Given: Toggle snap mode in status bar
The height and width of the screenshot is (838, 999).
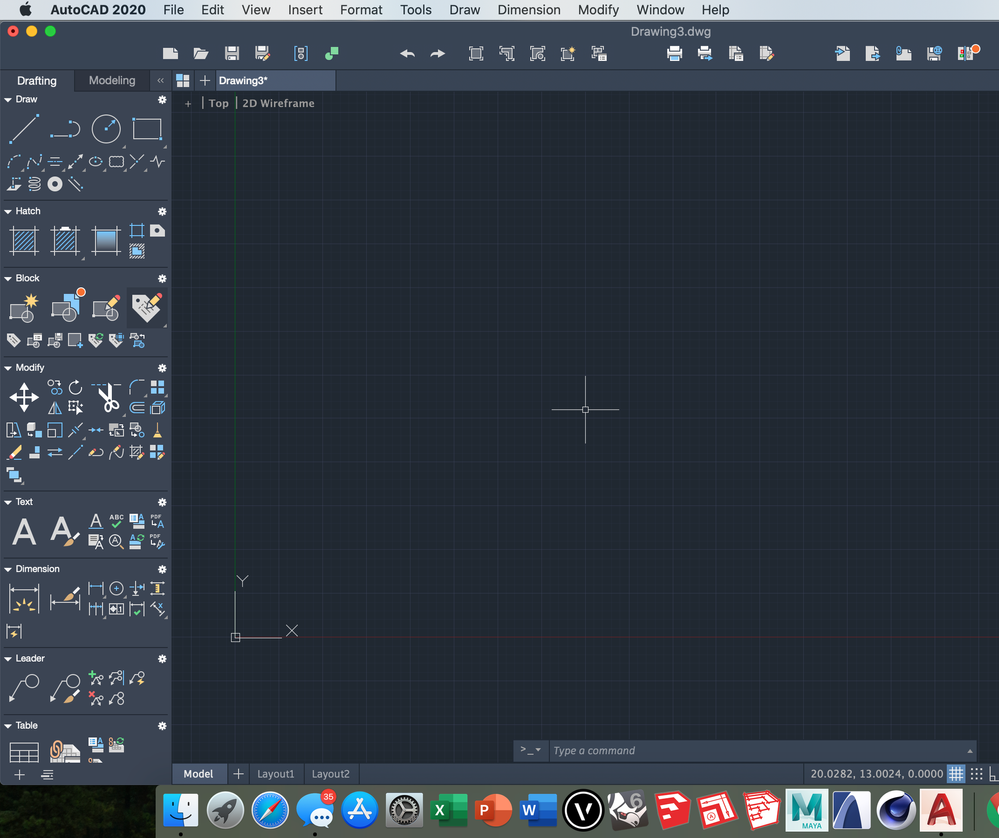Looking at the screenshot, I should click(976, 774).
